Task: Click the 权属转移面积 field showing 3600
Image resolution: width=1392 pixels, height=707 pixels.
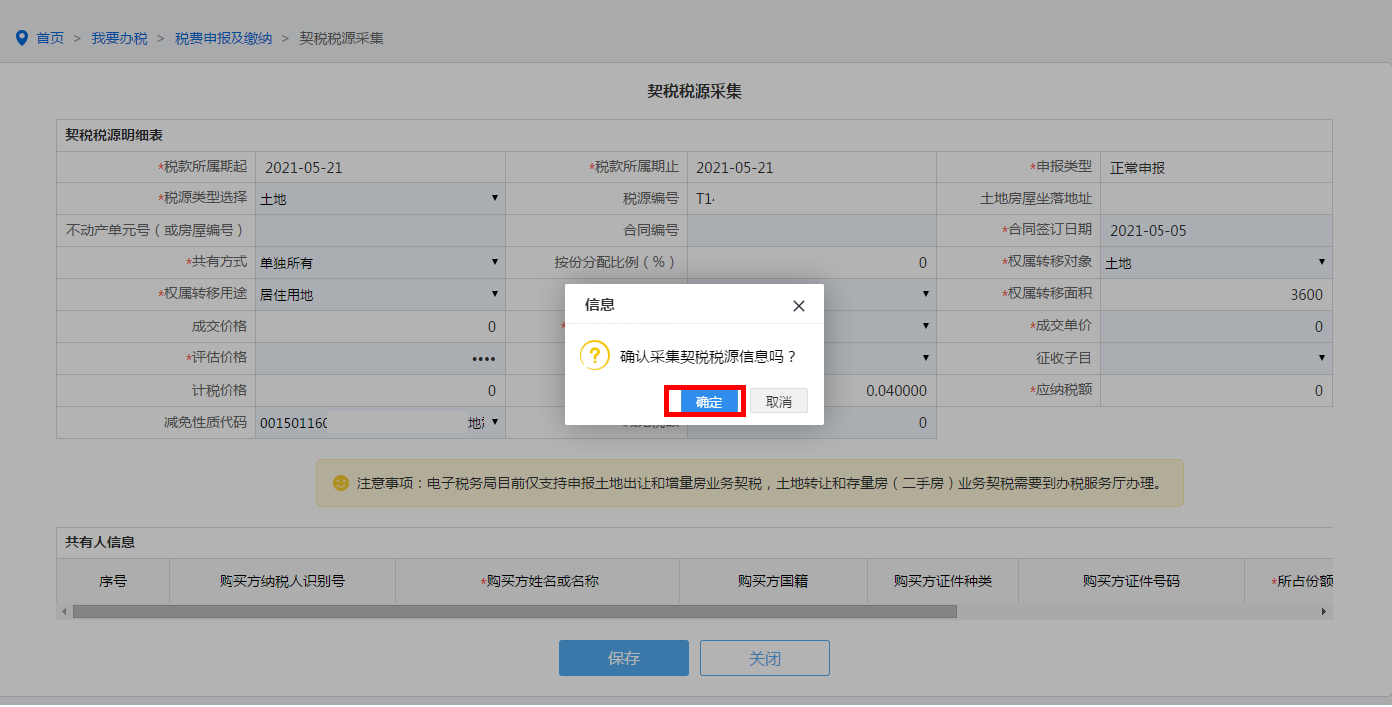Action: [1216, 295]
